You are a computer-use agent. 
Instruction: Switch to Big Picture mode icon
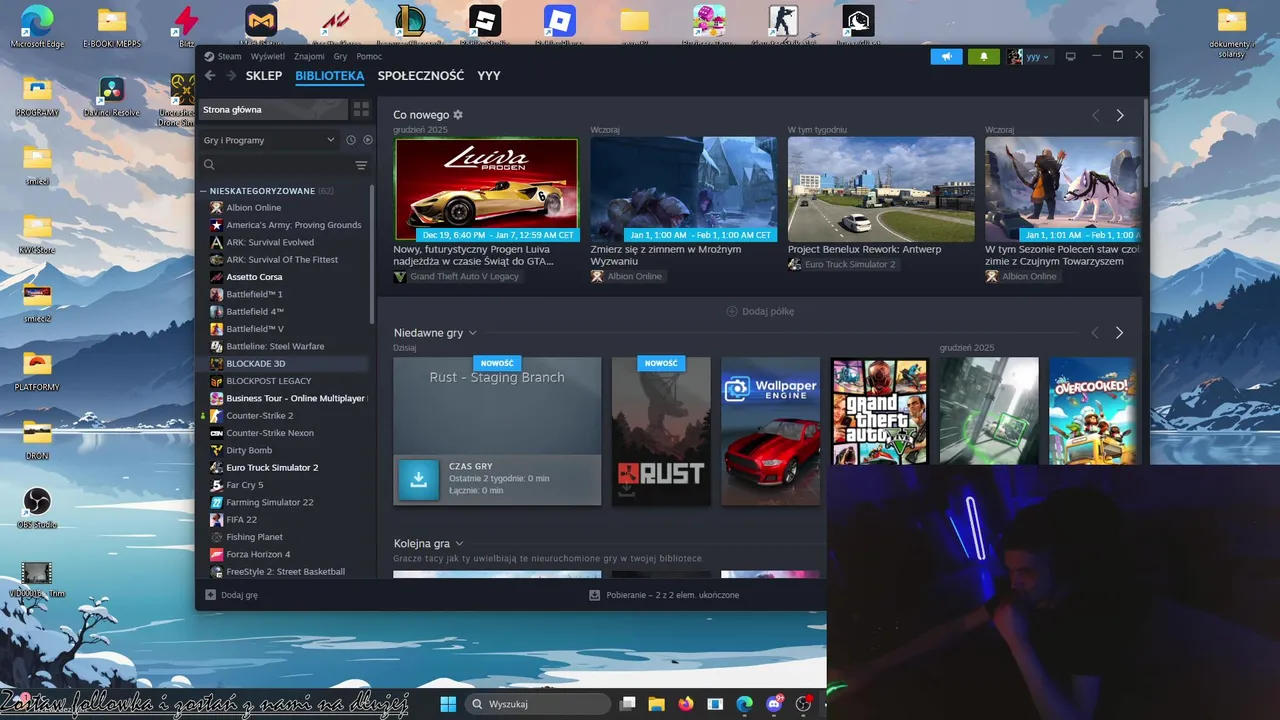(x=1071, y=57)
